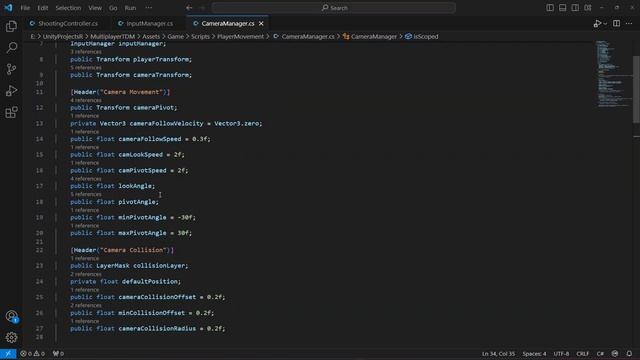
Task: Toggle the primary side bar layout icon
Action: point(550,8)
